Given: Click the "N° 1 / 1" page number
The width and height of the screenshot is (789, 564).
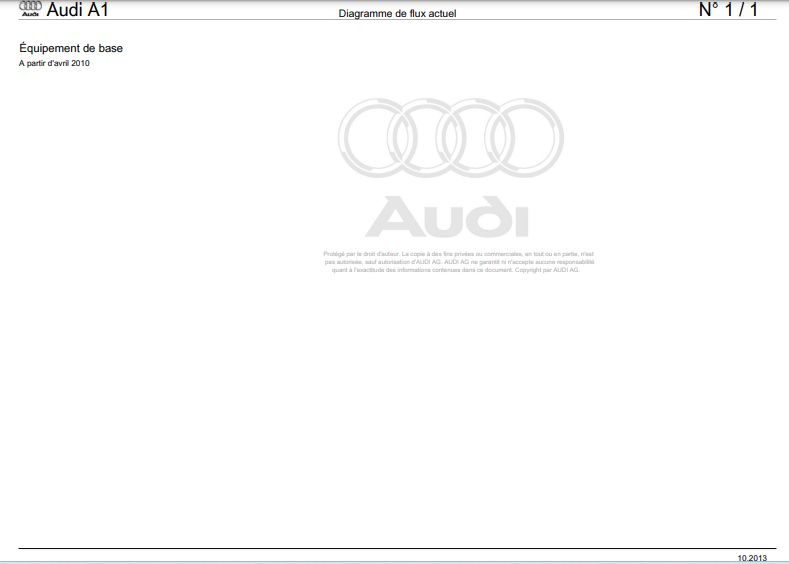Looking at the screenshot, I should [727, 11].
